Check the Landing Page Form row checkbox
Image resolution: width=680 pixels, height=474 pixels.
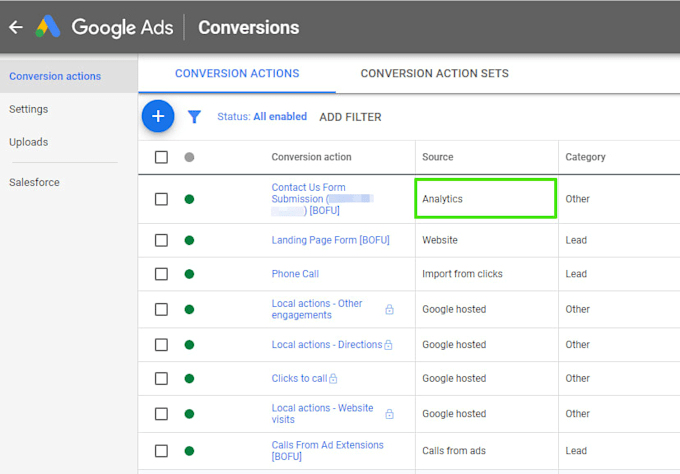(x=161, y=240)
